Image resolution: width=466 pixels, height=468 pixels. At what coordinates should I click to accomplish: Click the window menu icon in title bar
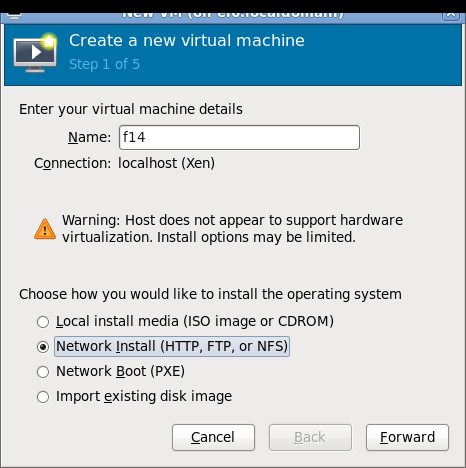coord(13,16)
